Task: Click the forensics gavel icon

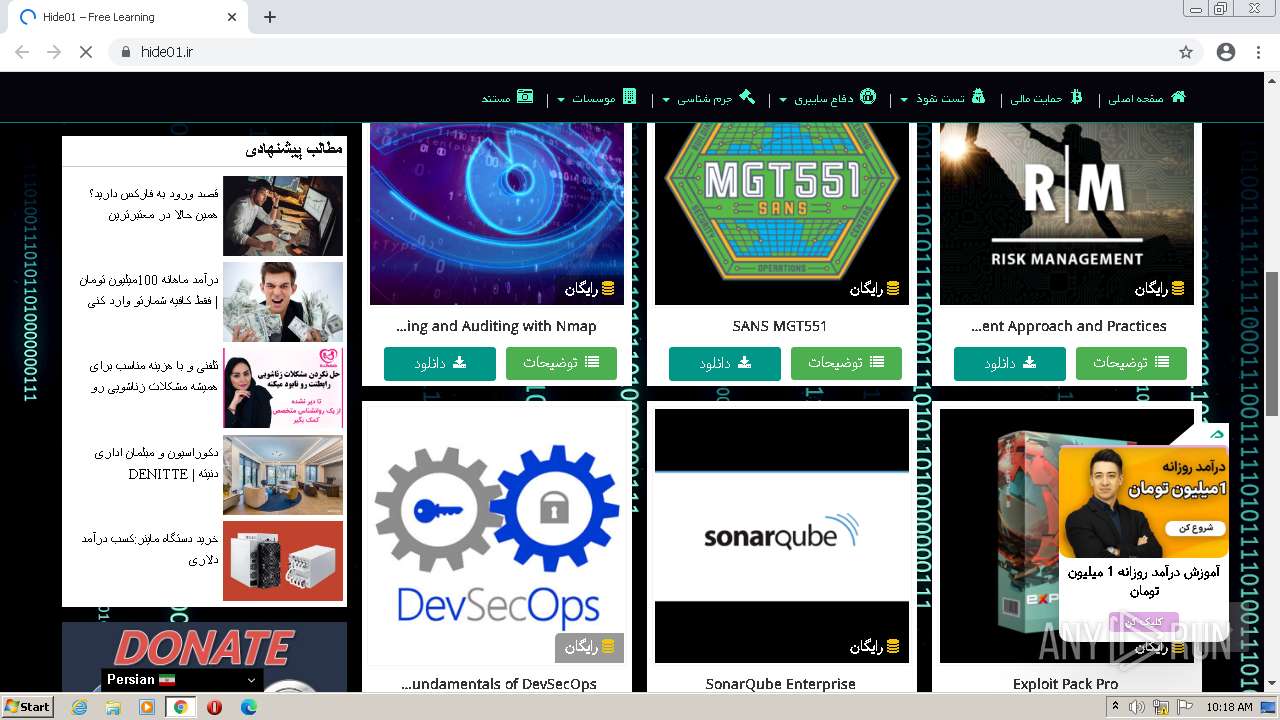Action: pyautogui.click(x=746, y=97)
